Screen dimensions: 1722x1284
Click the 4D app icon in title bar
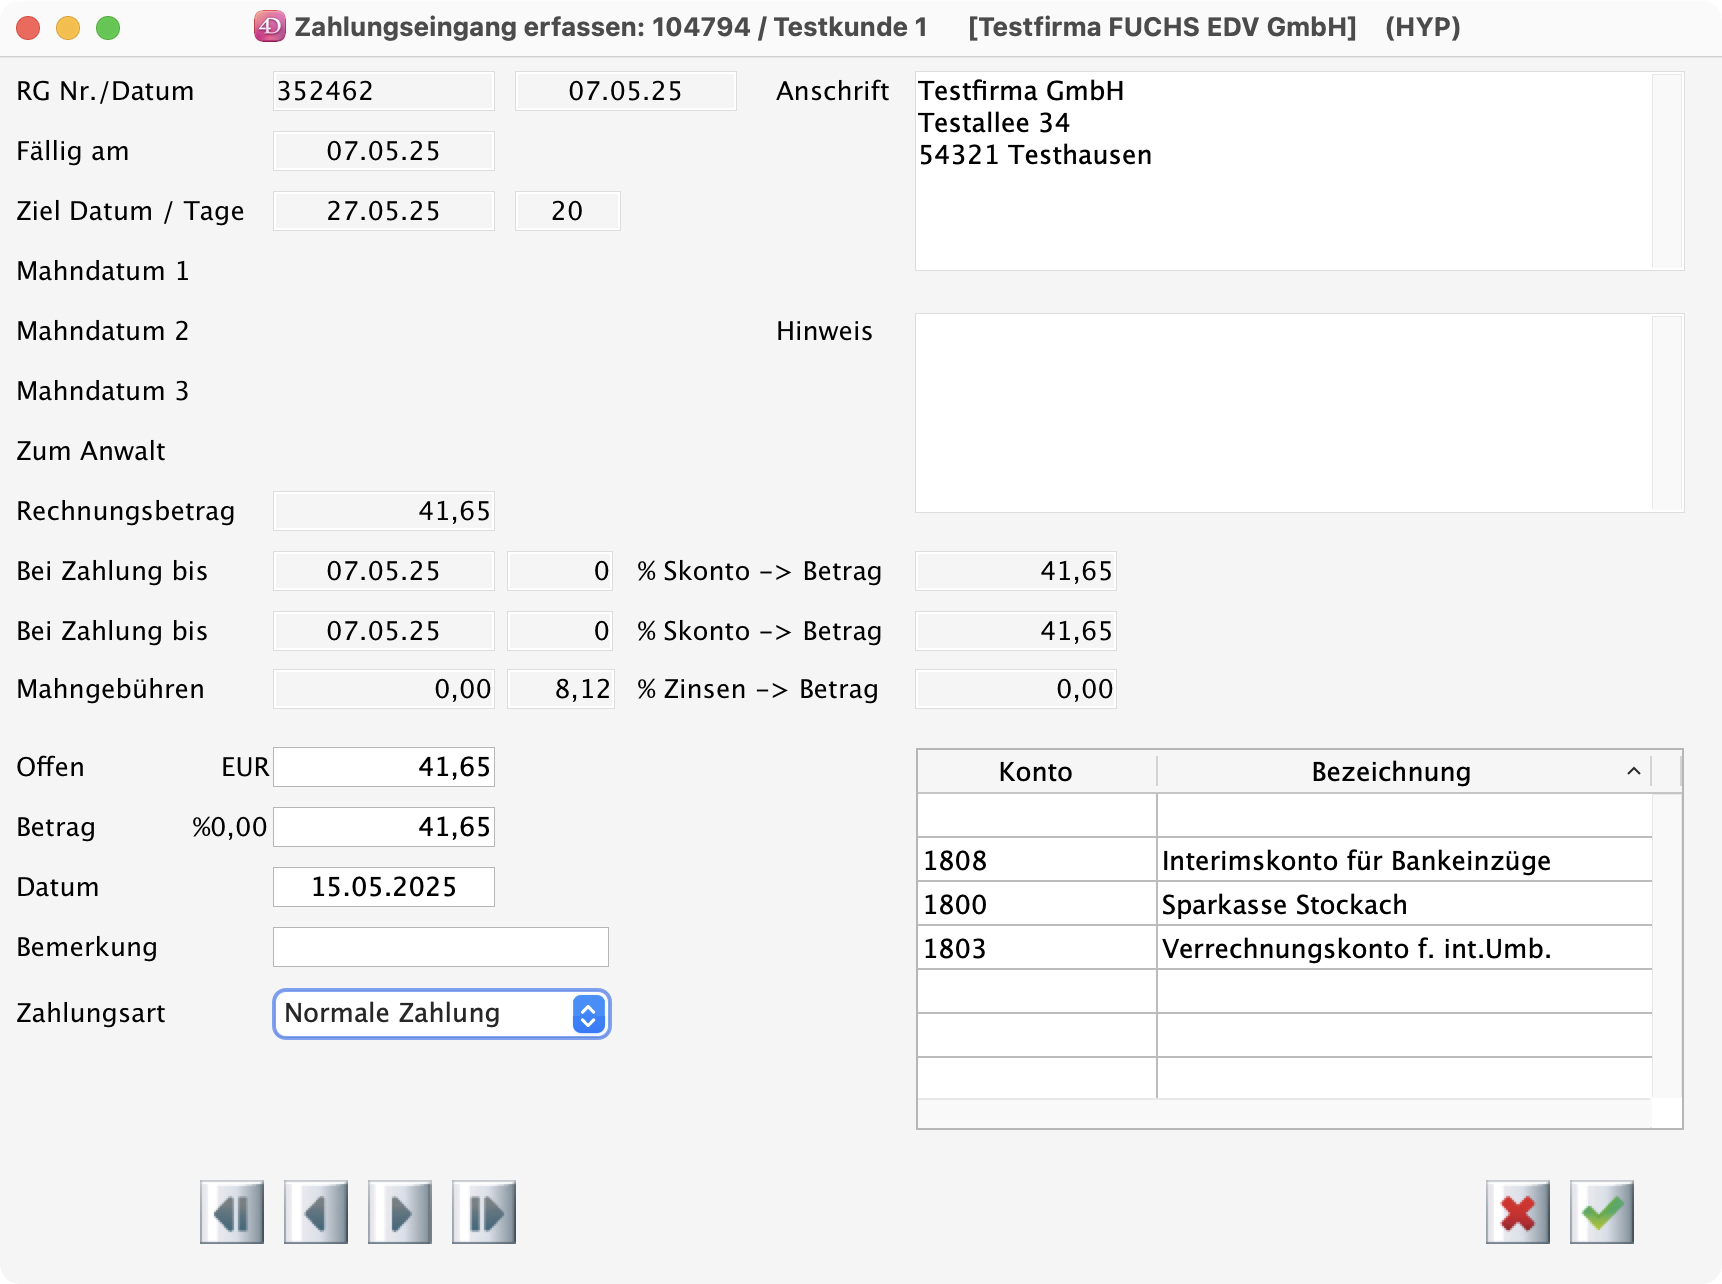269,27
